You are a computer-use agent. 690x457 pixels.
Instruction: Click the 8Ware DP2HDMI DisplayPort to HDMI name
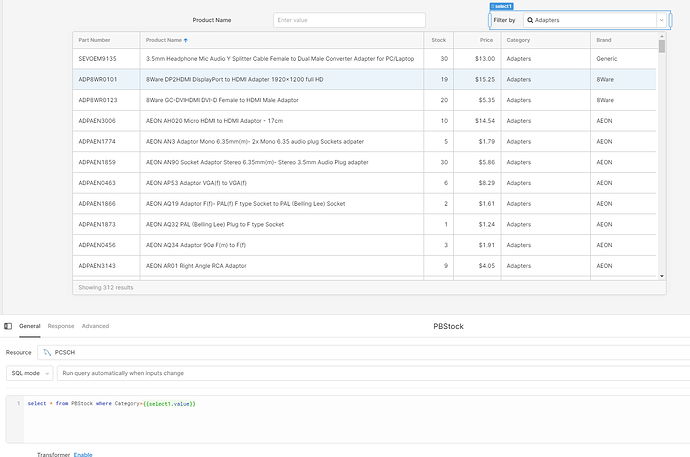[235, 80]
